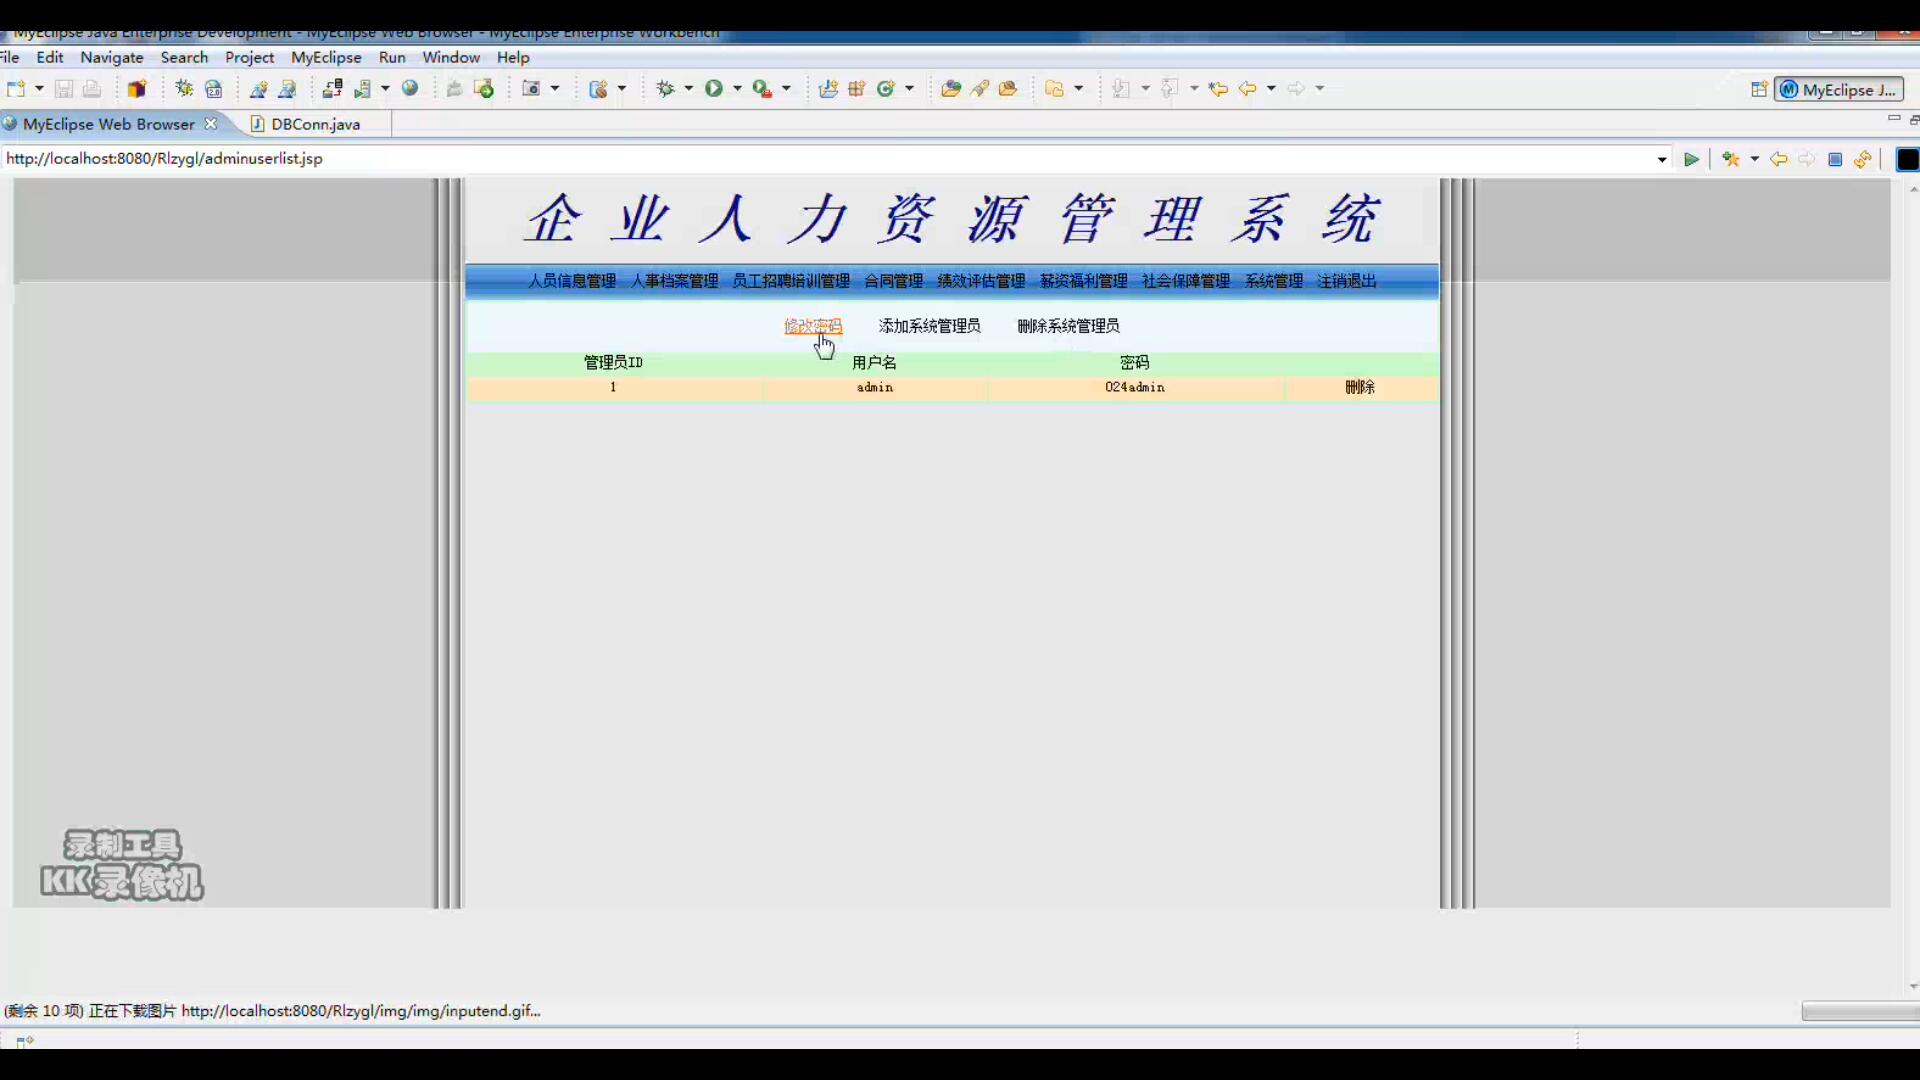Open the External Tools dropdown arrow
The height and width of the screenshot is (1080, 1920).
(x=786, y=89)
